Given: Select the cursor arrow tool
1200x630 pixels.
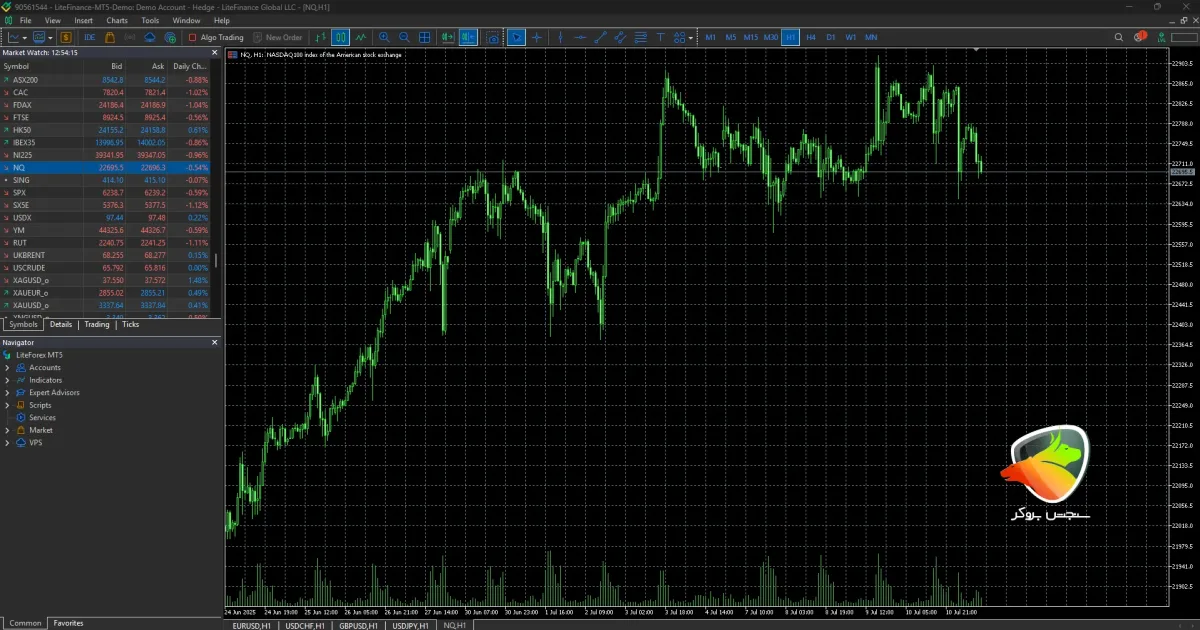Looking at the screenshot, I should click(x=516, y=37).
